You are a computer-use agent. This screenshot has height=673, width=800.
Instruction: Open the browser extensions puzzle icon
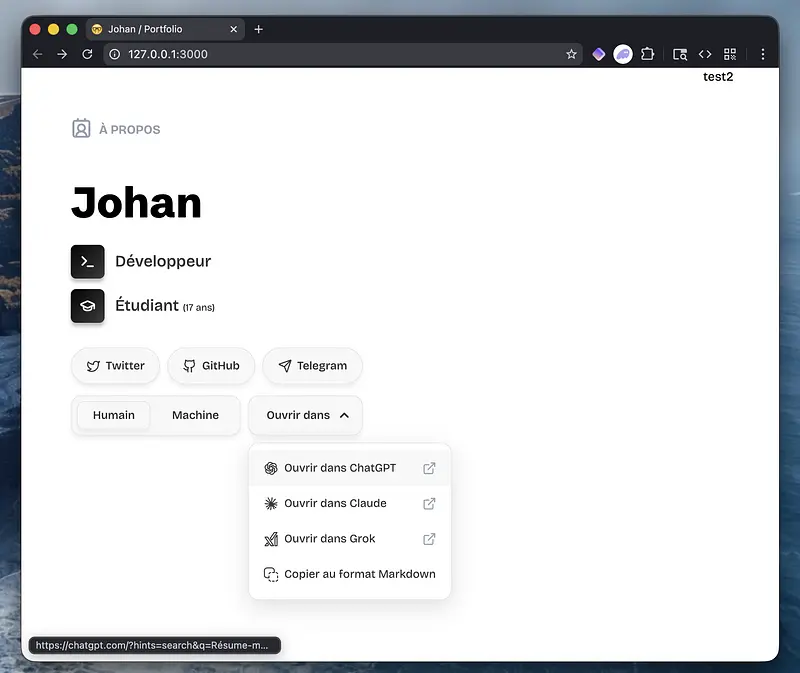648,54
